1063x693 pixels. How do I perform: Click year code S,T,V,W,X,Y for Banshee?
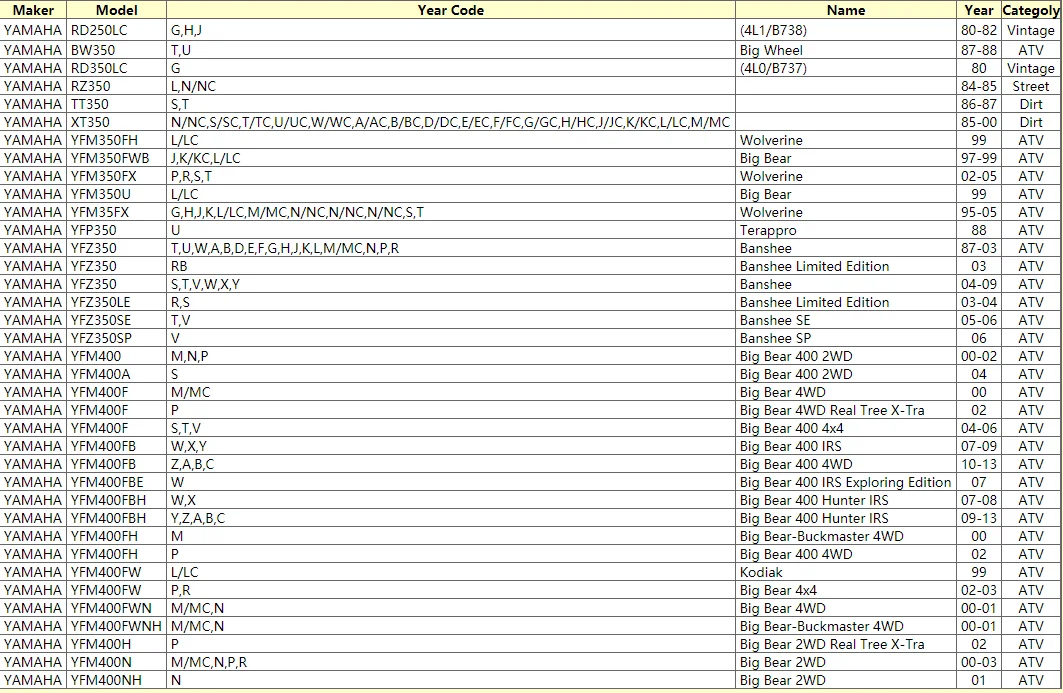coord(451,284)
